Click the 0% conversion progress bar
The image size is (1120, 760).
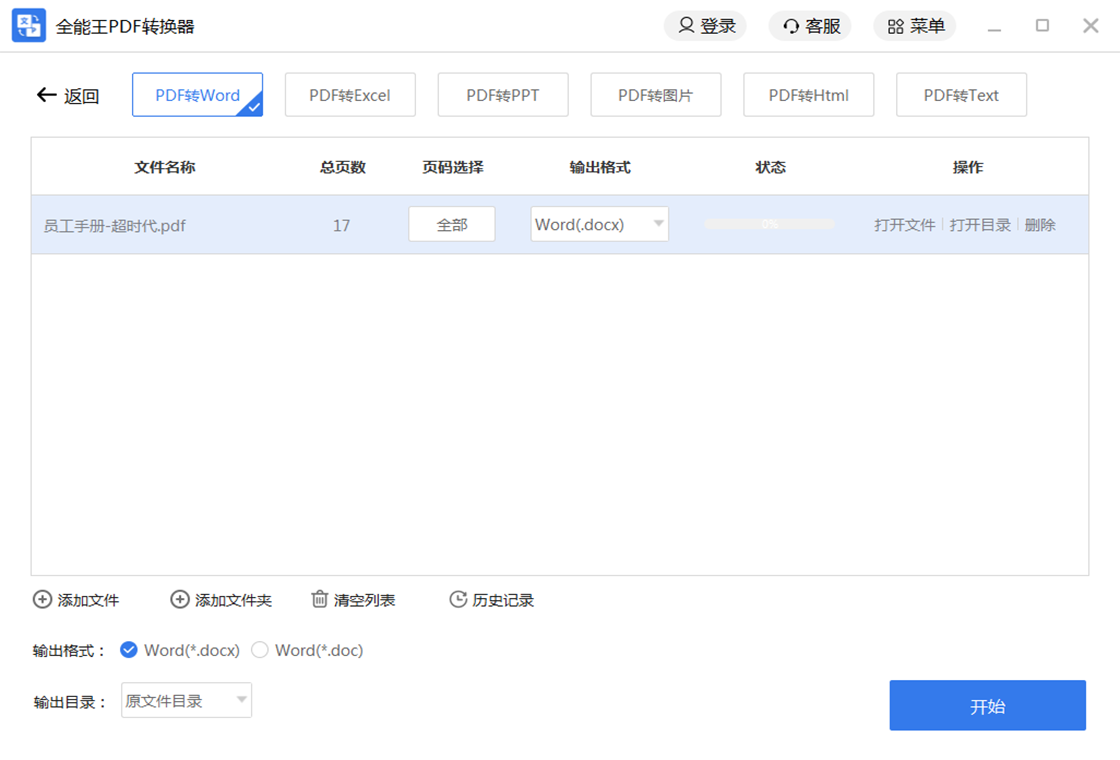769,225
